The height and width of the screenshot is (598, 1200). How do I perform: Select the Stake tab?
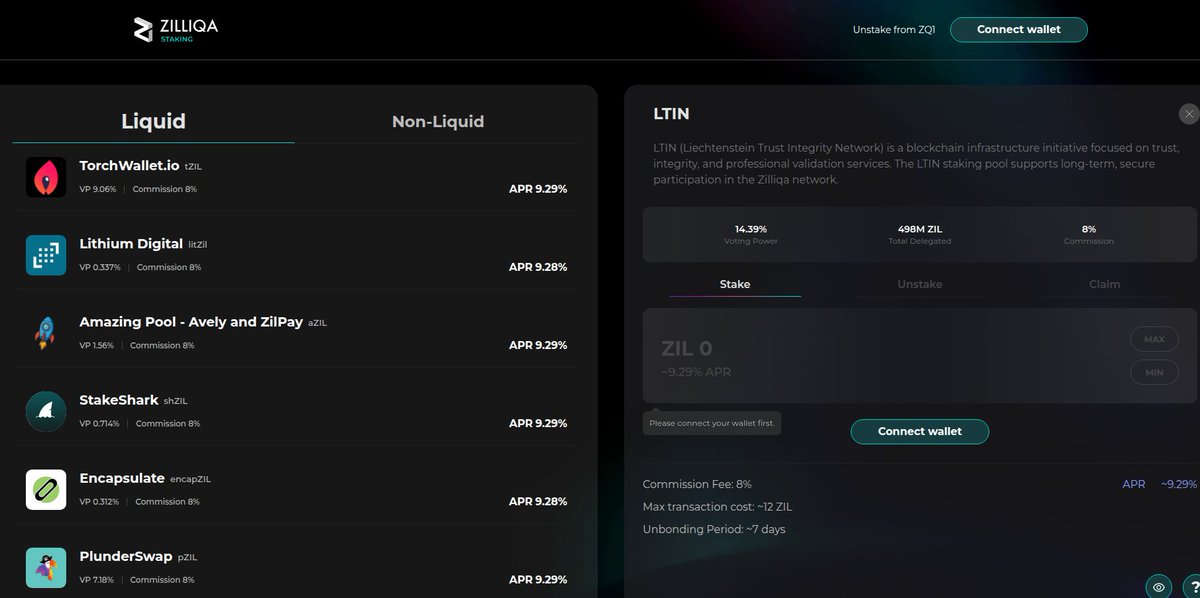pyautogui.click(x=735, y=284)
